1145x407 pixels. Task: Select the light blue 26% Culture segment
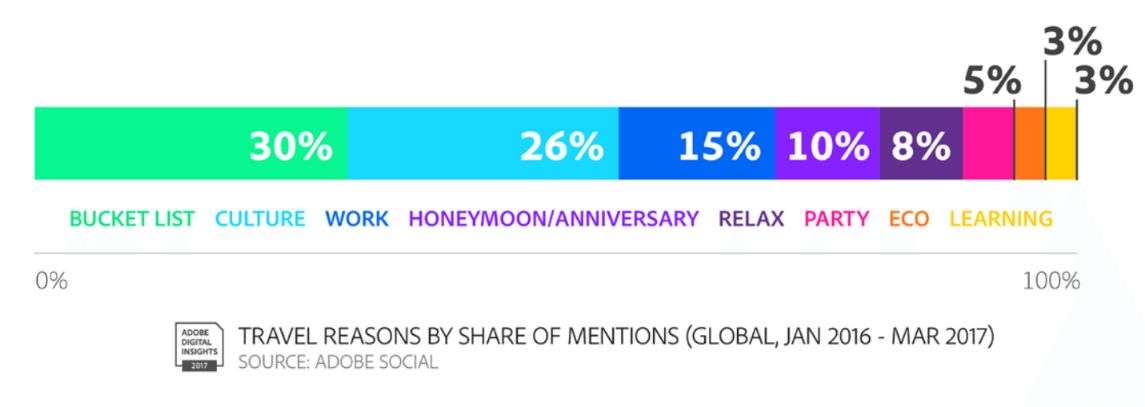coord(483,143)
